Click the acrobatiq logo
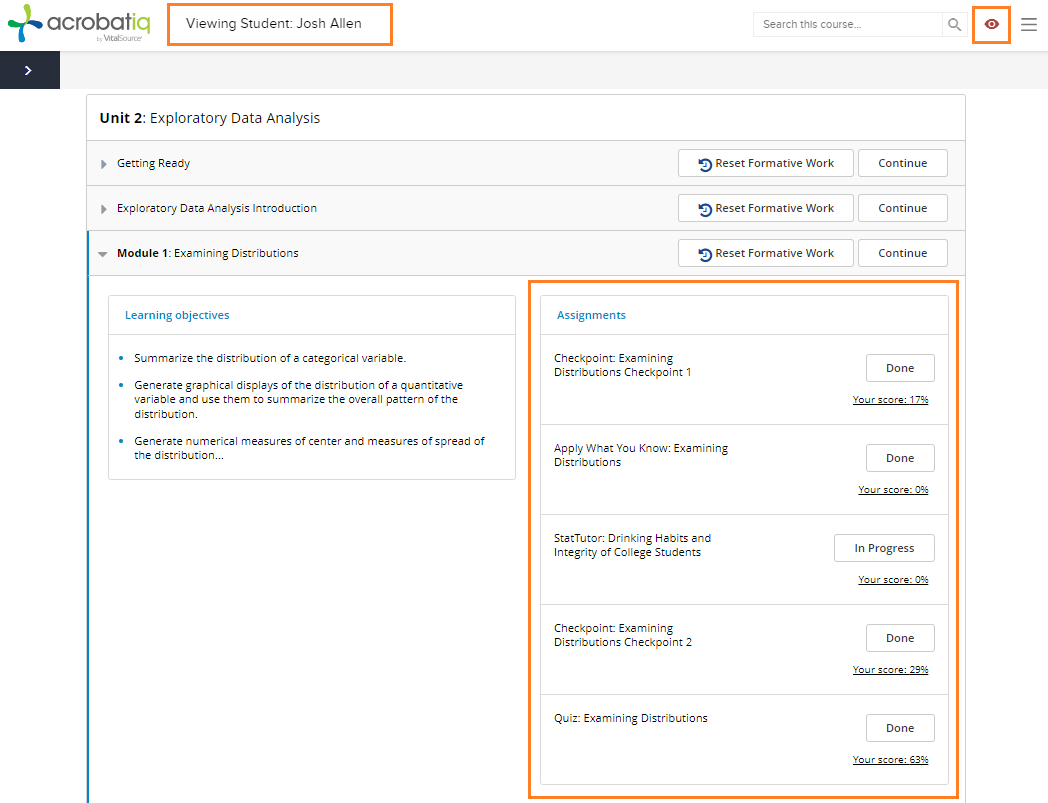Screen dimensions: 1048x803 point(79,23)
